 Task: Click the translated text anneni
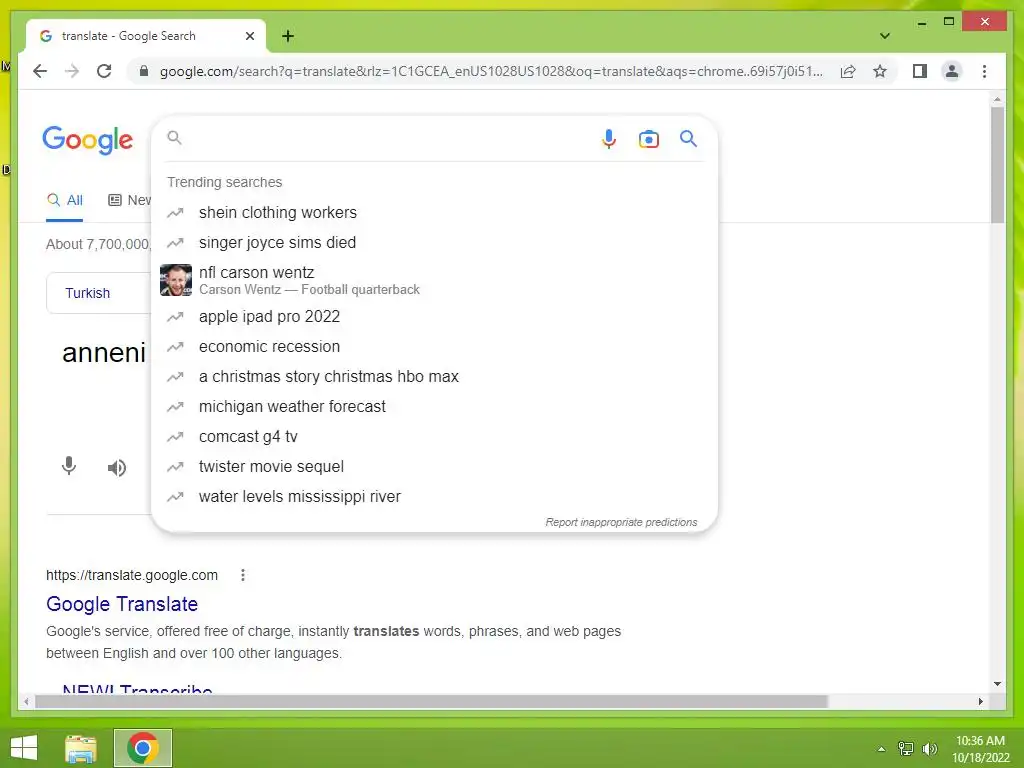tap(104, 353)
